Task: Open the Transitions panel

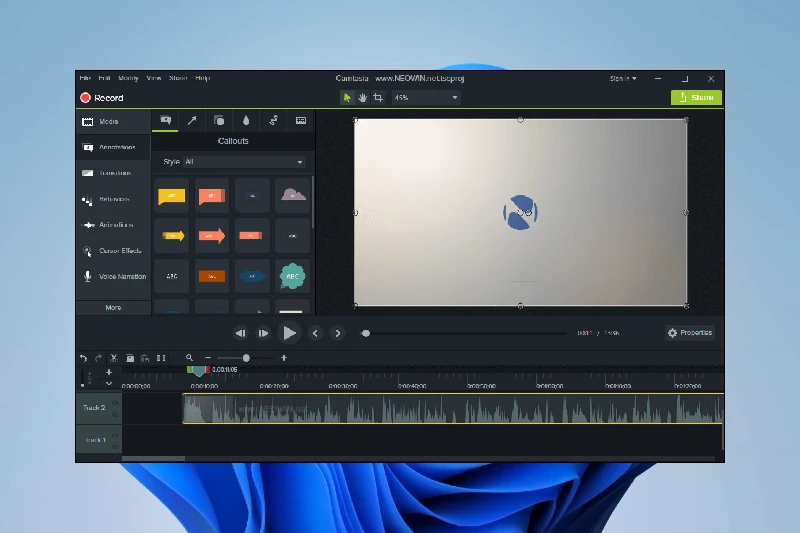Action: 113,173
